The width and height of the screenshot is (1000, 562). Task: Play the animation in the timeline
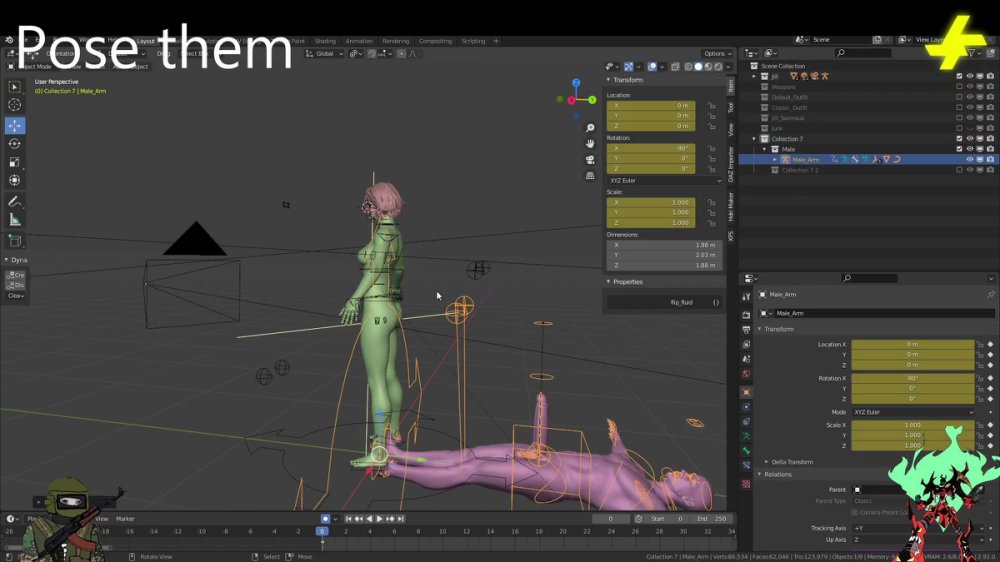point(379,519)
